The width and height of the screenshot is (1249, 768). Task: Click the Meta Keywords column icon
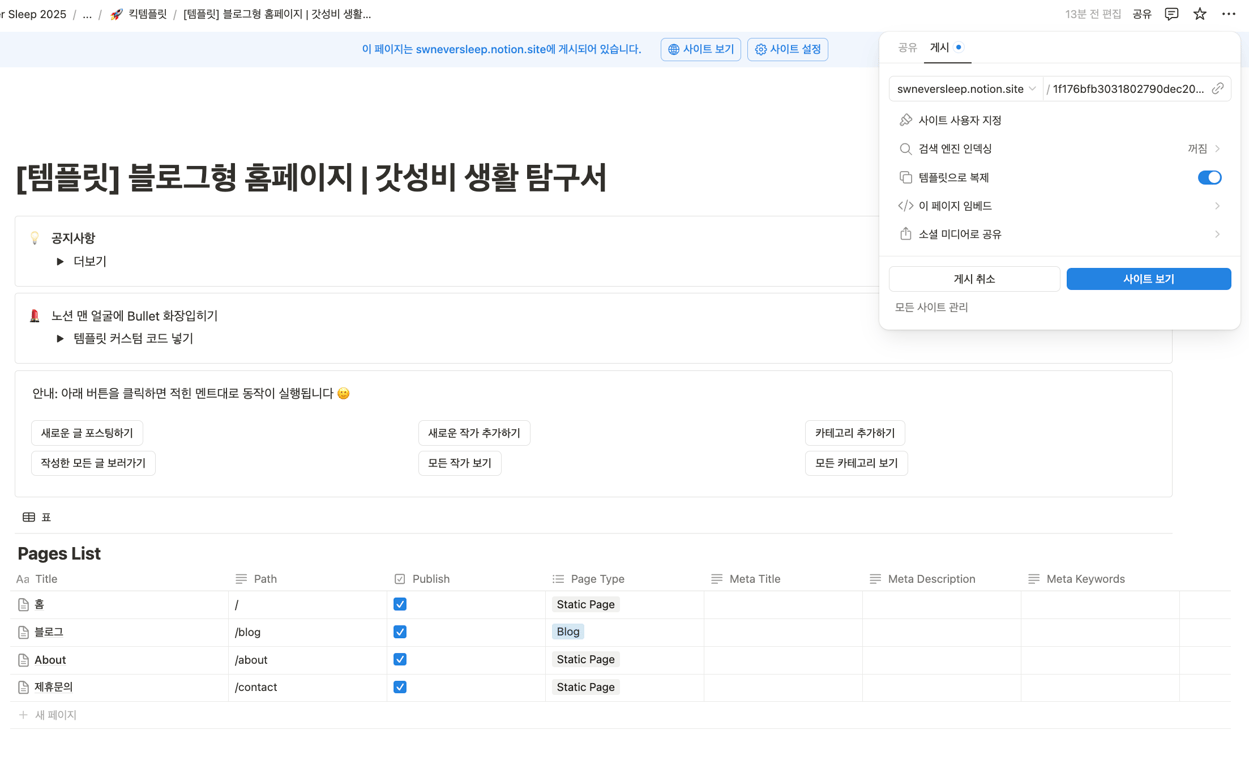(x=1034, y=579)
